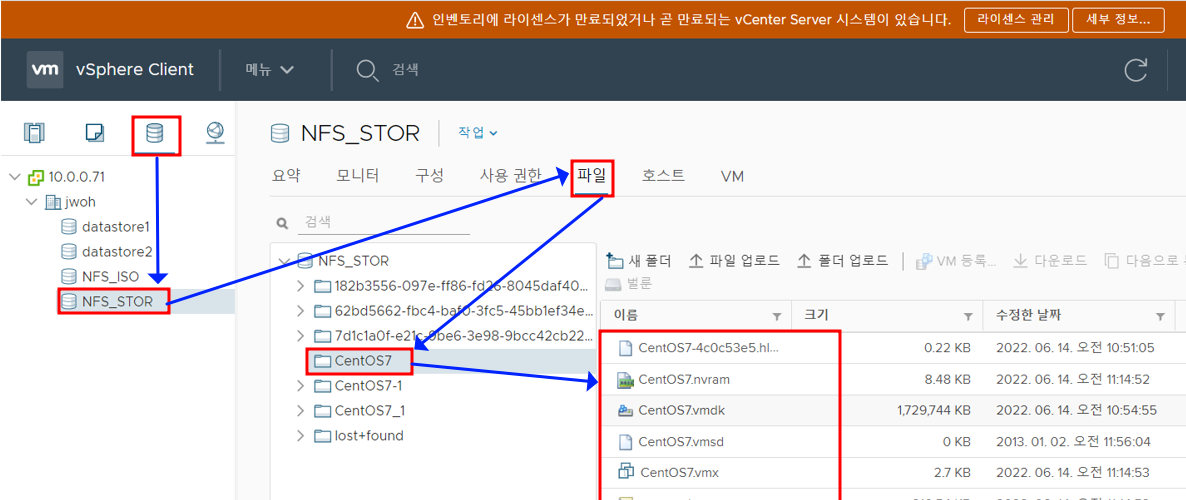Click the 8.48 KB size cell
The image size is (1186, 500).
click(948, 379)
